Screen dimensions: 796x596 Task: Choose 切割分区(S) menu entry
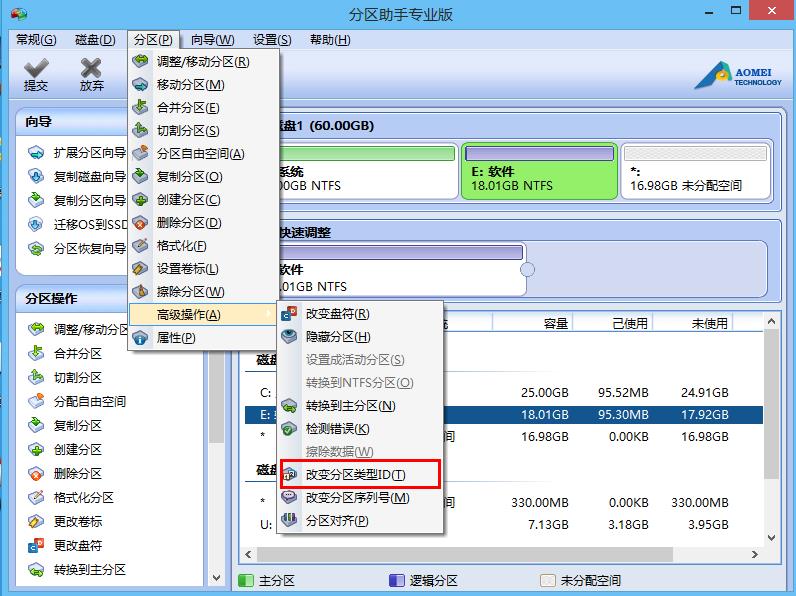(x=203, y=130)
